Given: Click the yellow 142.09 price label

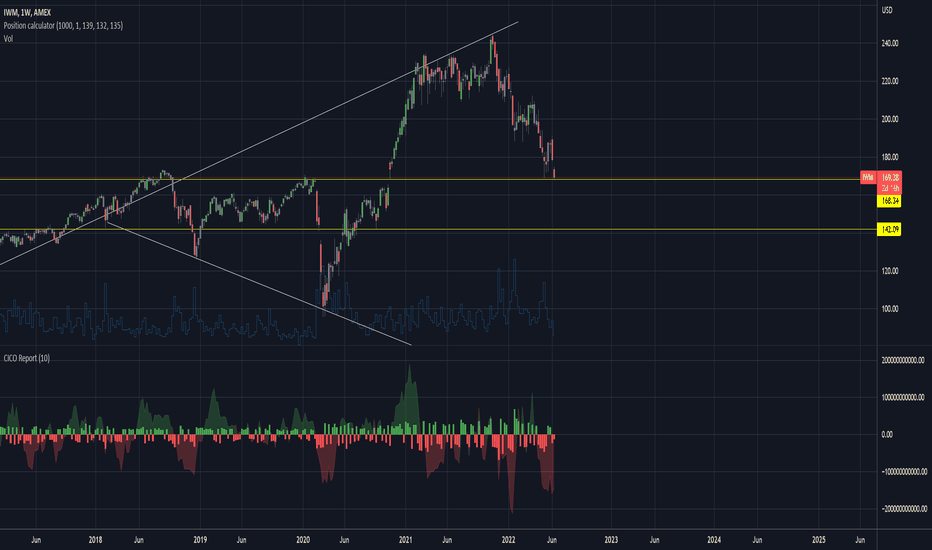Looking at the screenshot, I should (889, 229).
